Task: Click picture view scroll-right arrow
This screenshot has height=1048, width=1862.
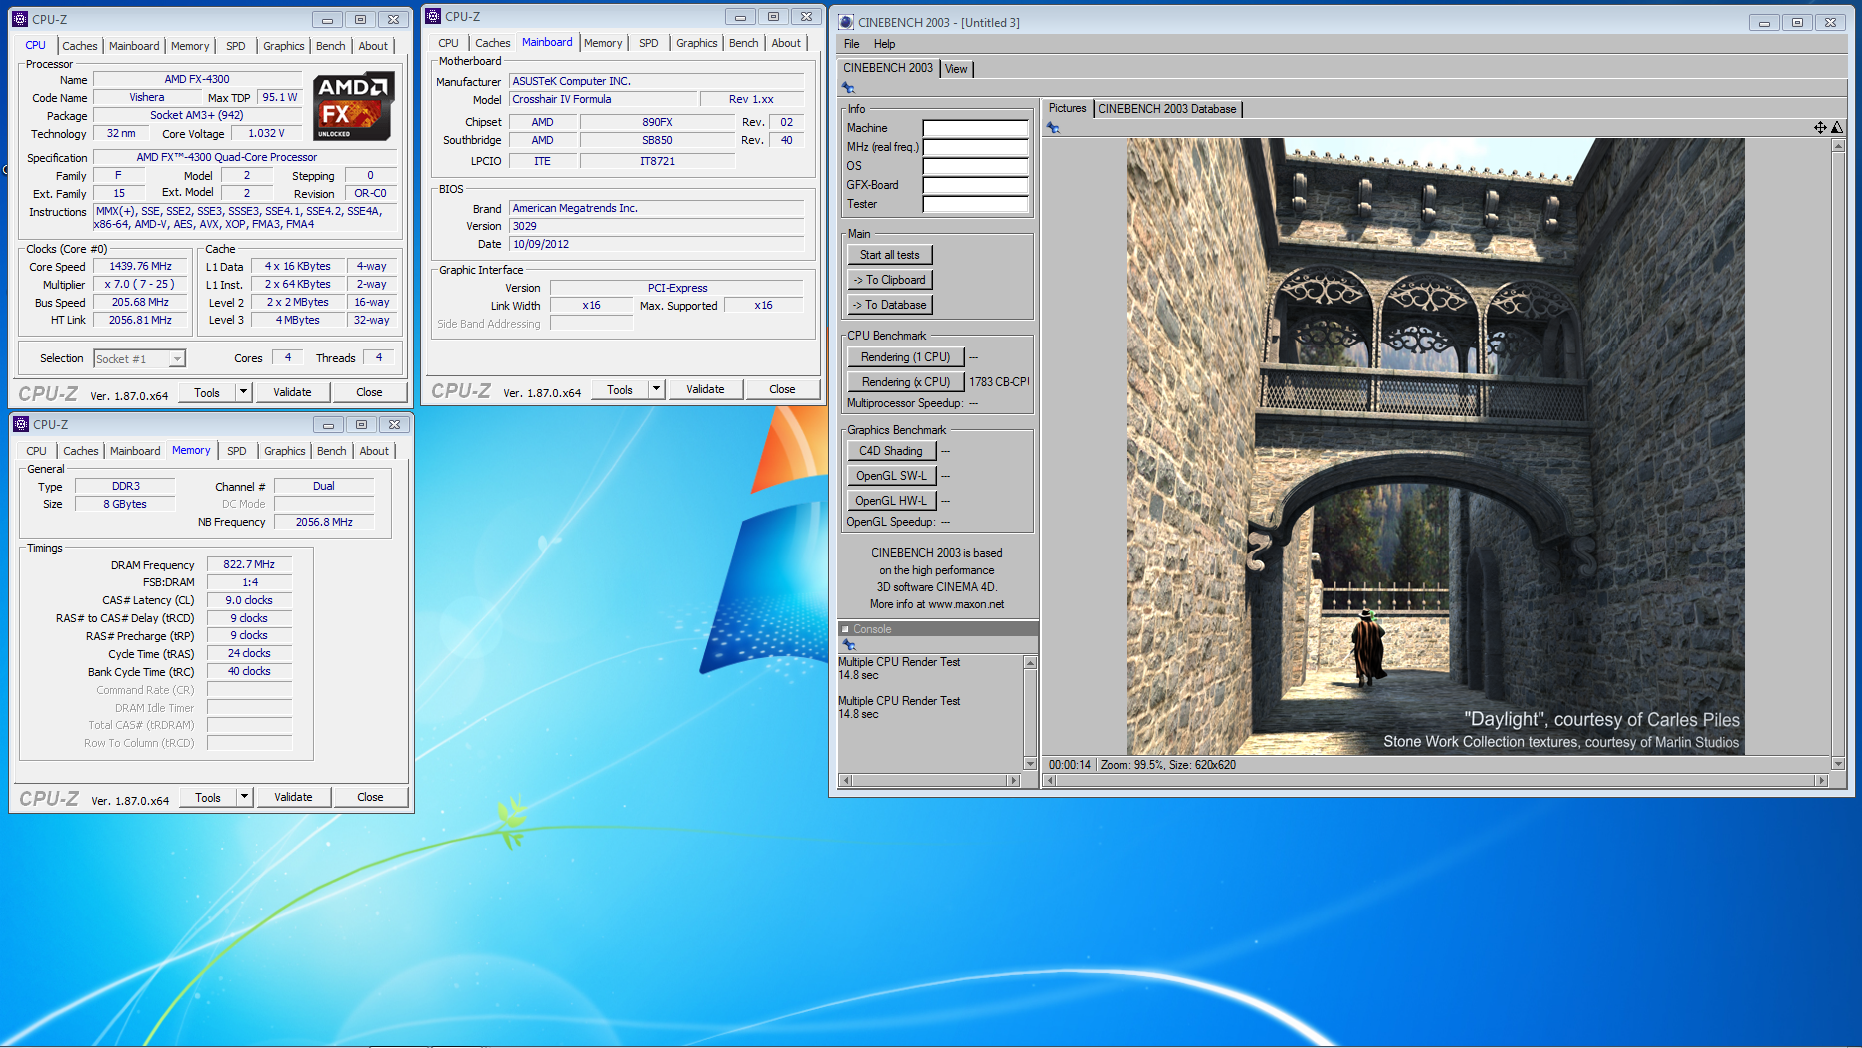Action: tap(1821, 780)
